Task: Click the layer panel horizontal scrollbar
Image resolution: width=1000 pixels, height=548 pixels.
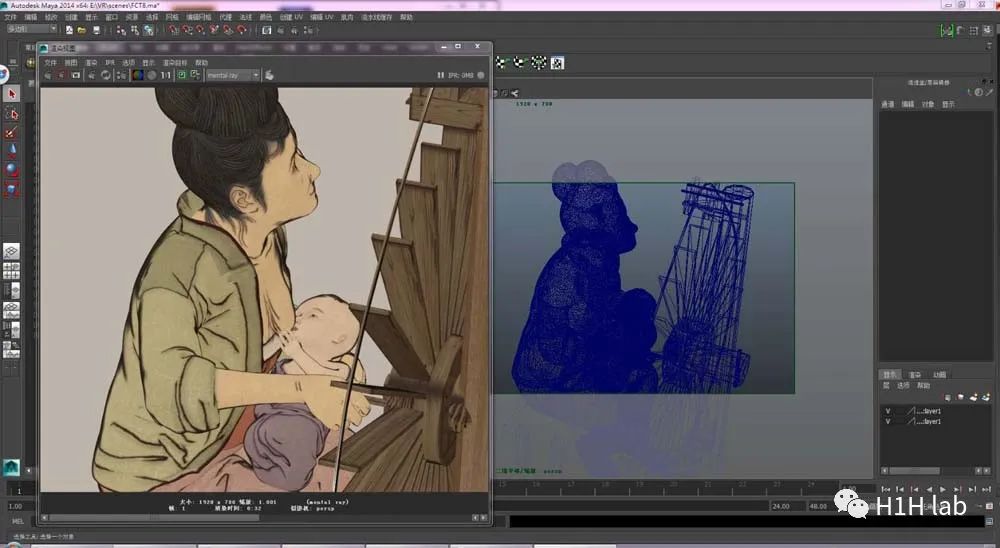Action: point(913,471)
